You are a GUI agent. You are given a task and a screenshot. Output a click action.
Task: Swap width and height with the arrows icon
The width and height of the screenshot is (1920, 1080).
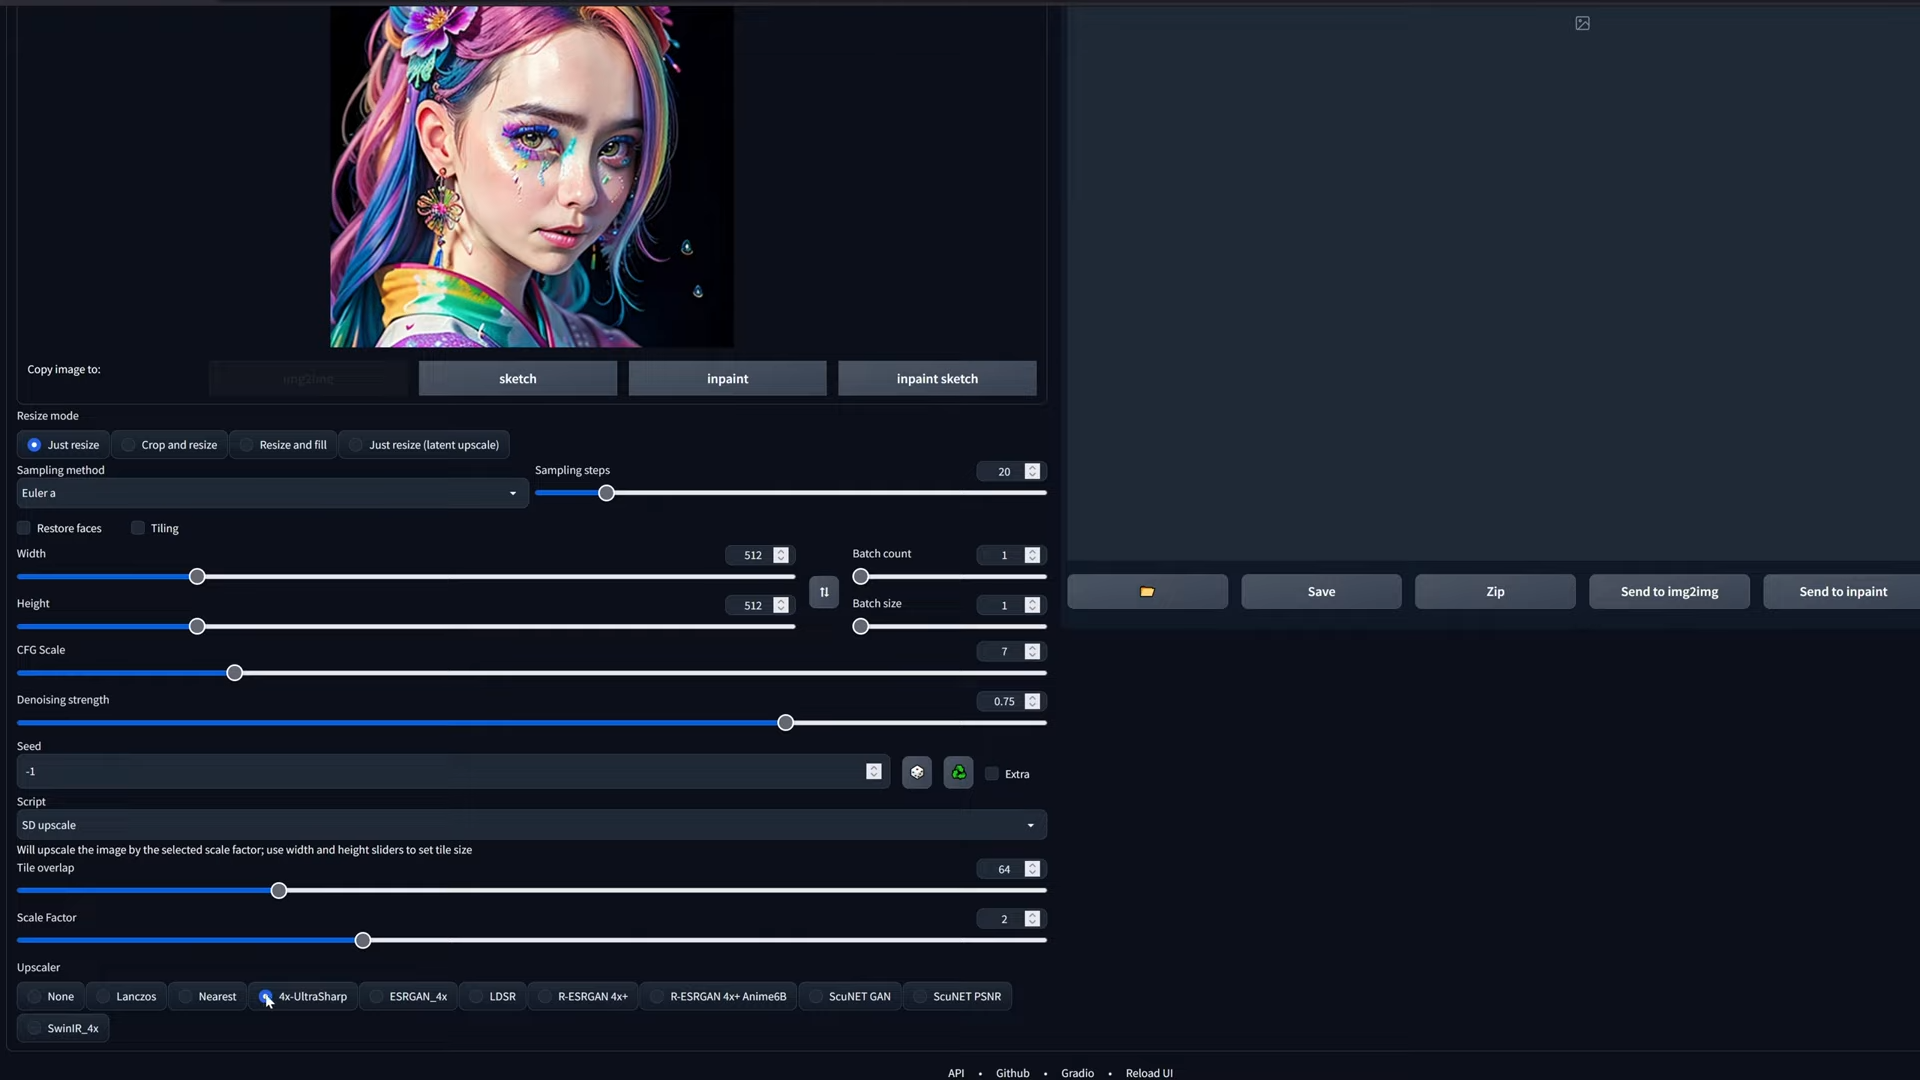click(x=823, y=592)
